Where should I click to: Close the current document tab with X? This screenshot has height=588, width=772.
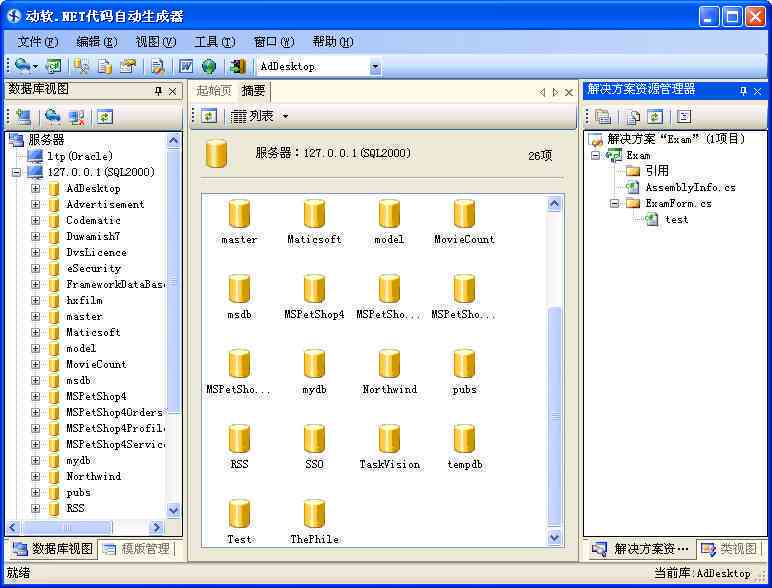pyautogui.click(x=569, y=92)
